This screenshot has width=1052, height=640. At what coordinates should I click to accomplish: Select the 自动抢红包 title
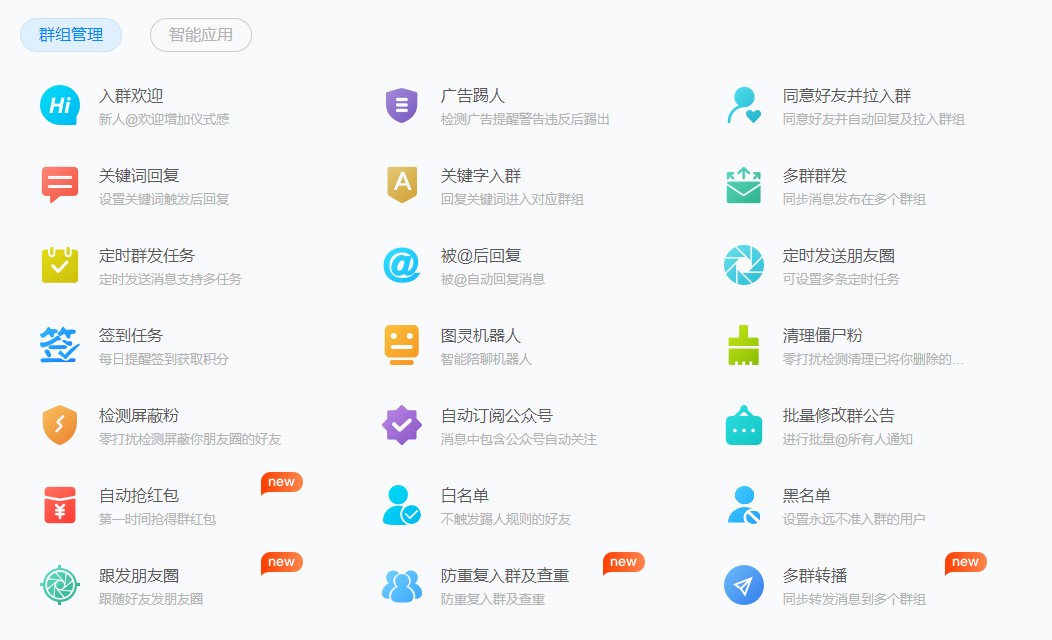tap(139, 495)
